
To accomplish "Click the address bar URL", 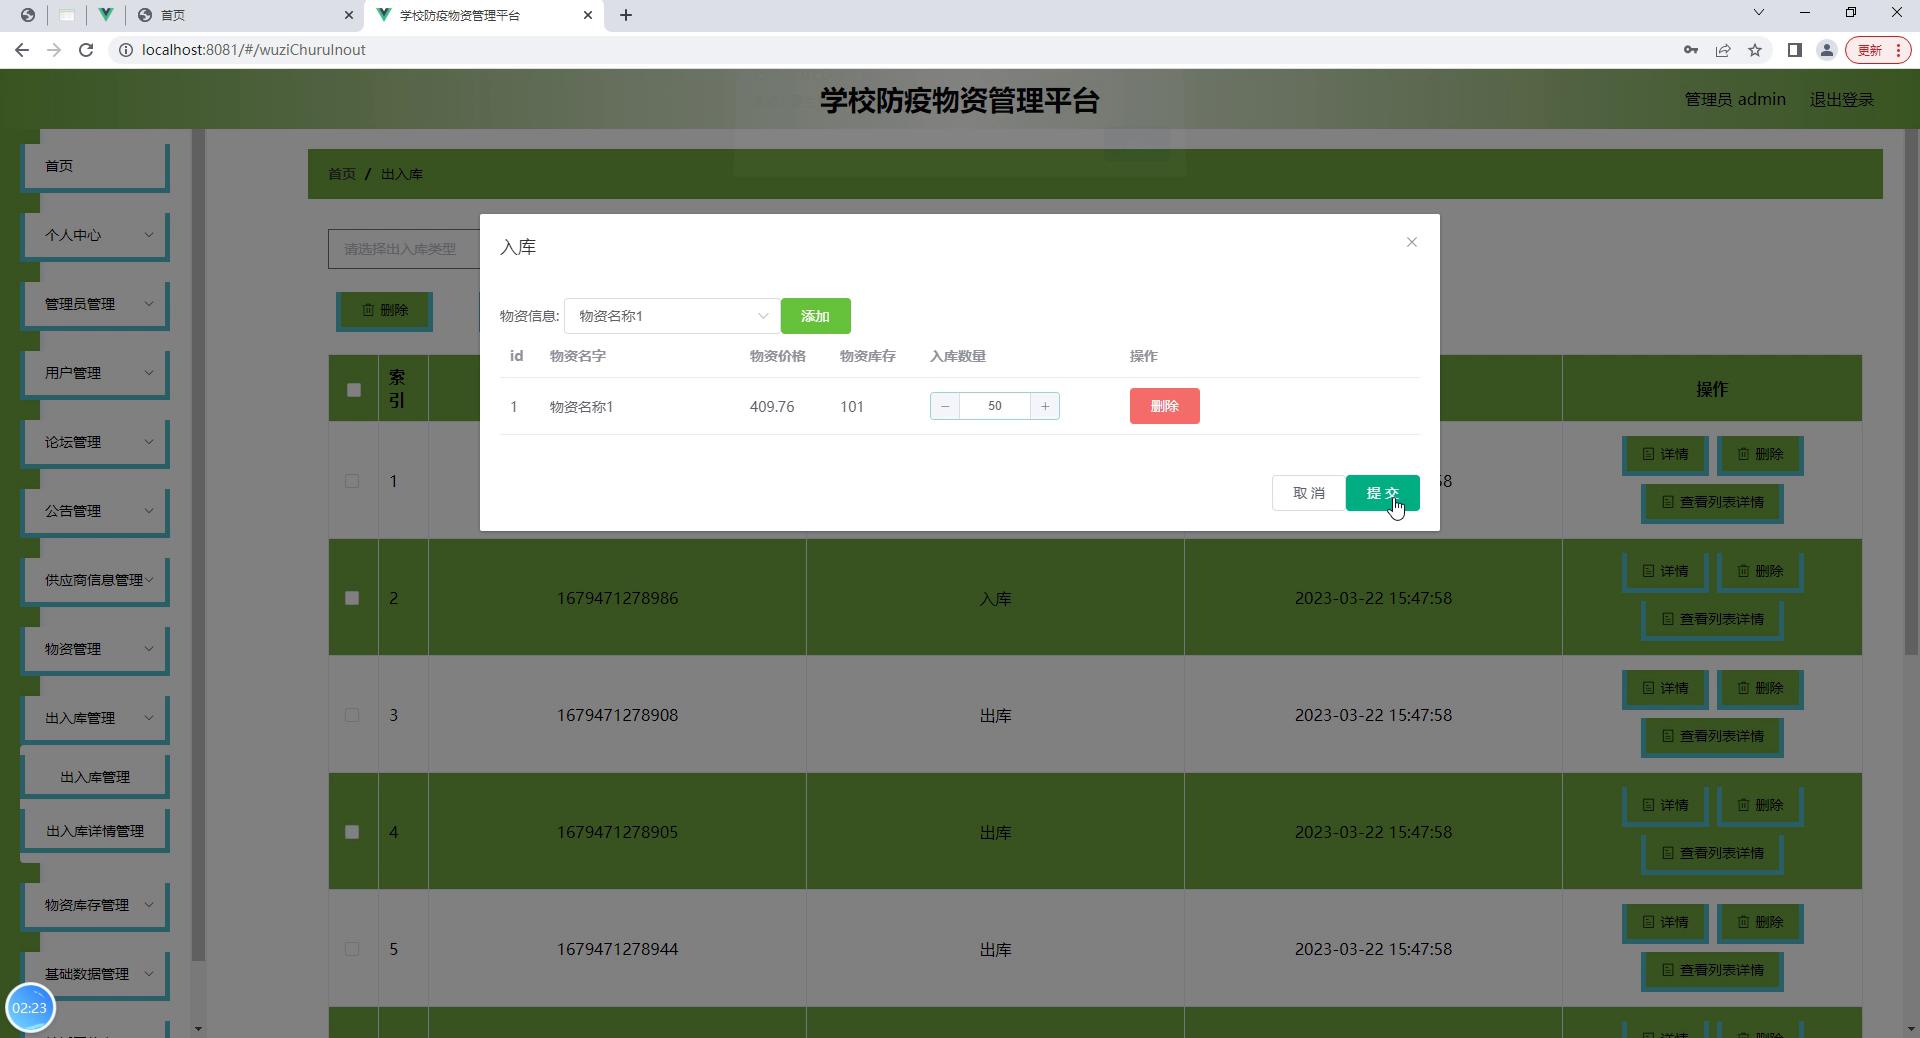I will [x=254, y=50].
